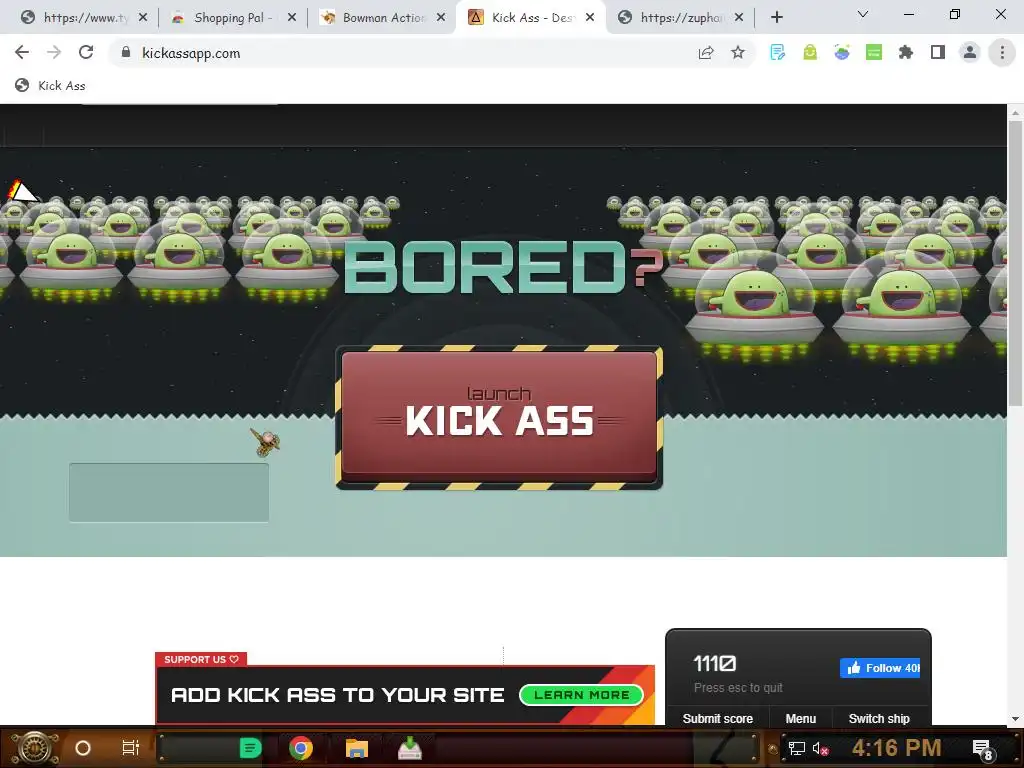
Task: Open the profile avatar menu
Action: pos(970,53)
